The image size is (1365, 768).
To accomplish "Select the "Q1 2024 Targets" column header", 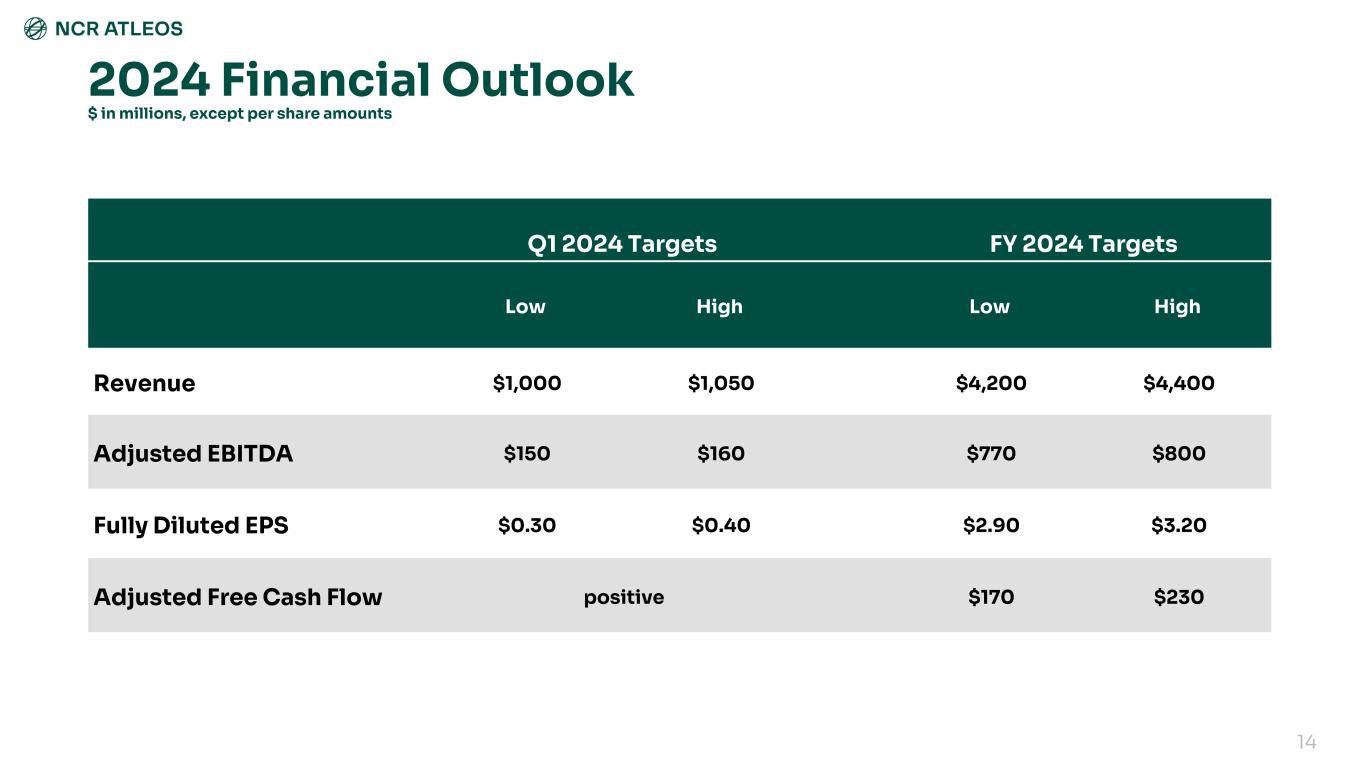I will coord(622,244).
